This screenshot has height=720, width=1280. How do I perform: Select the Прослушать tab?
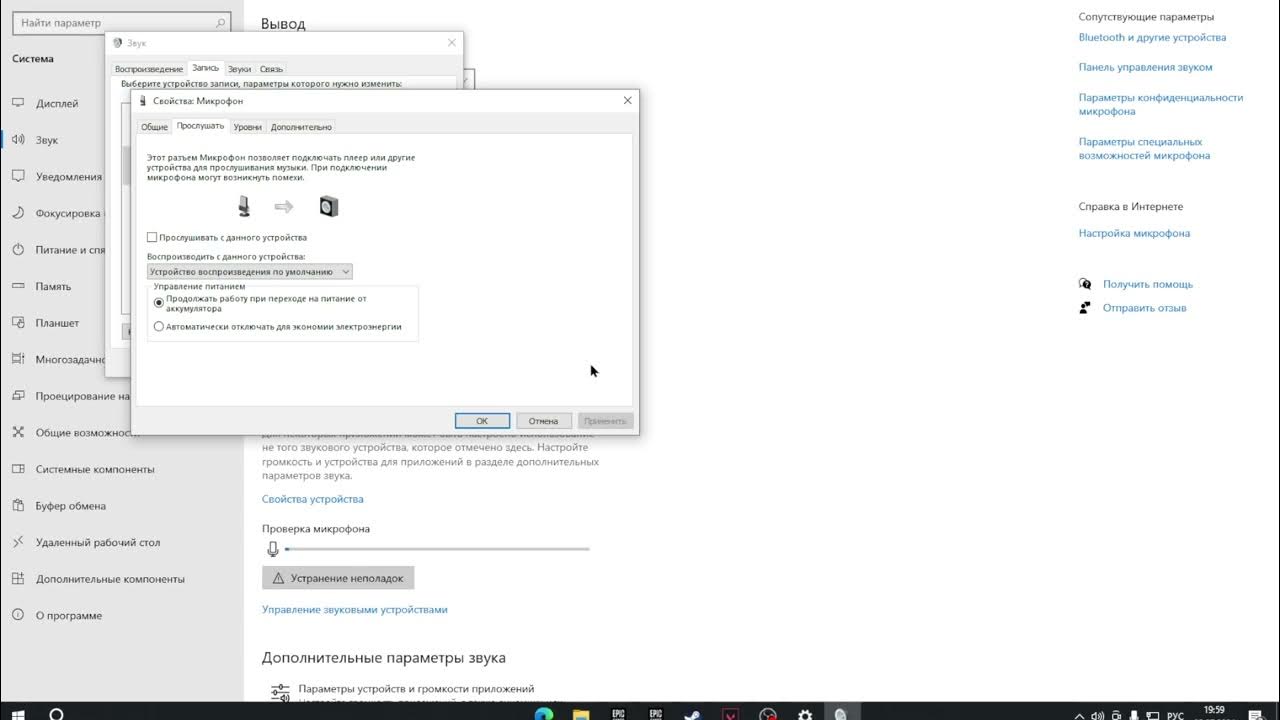(200, 126)
